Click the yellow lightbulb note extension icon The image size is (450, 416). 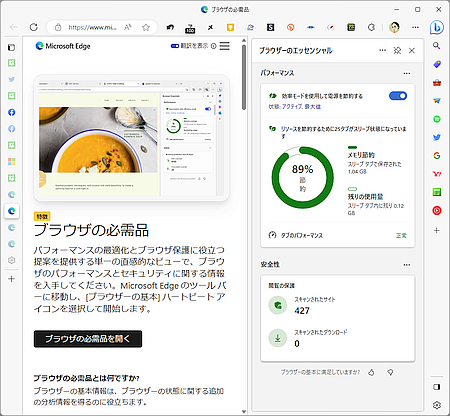click(230, 27)
